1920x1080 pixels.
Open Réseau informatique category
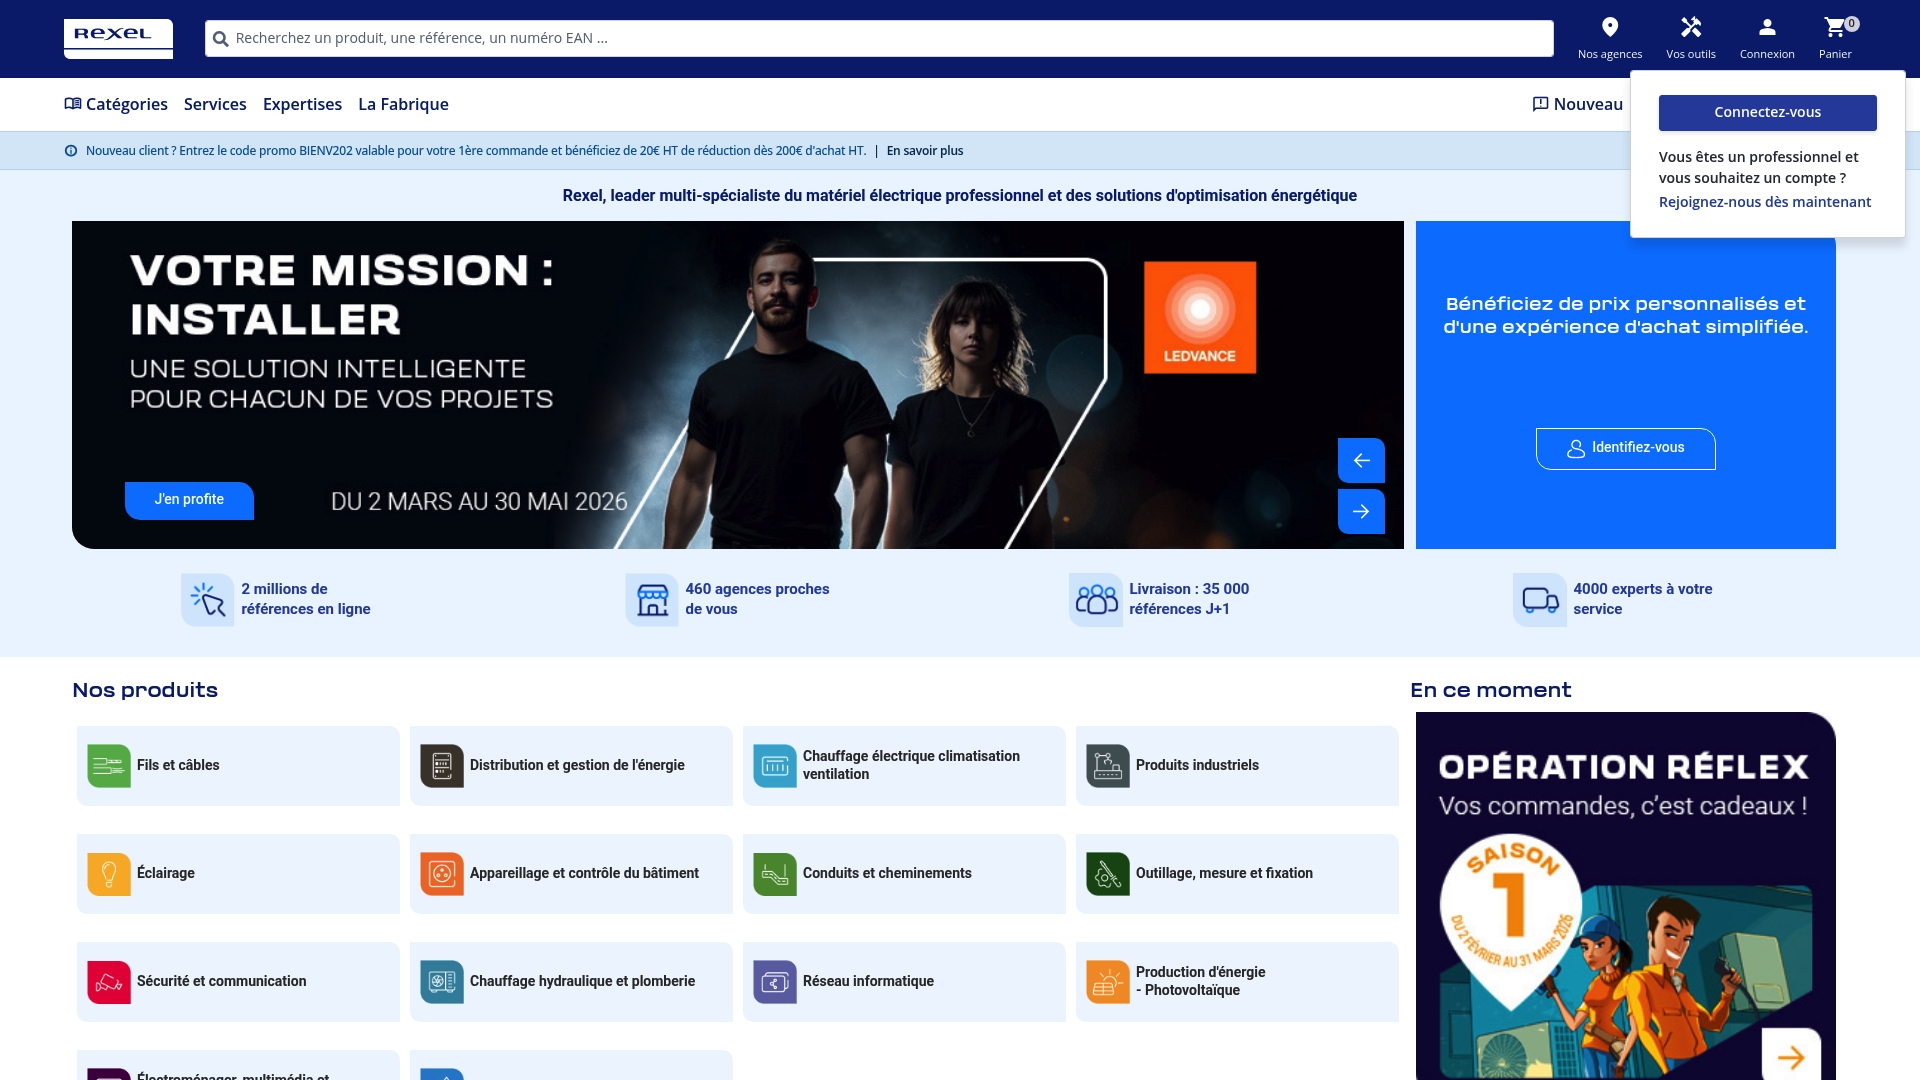(x=904, y=982)
